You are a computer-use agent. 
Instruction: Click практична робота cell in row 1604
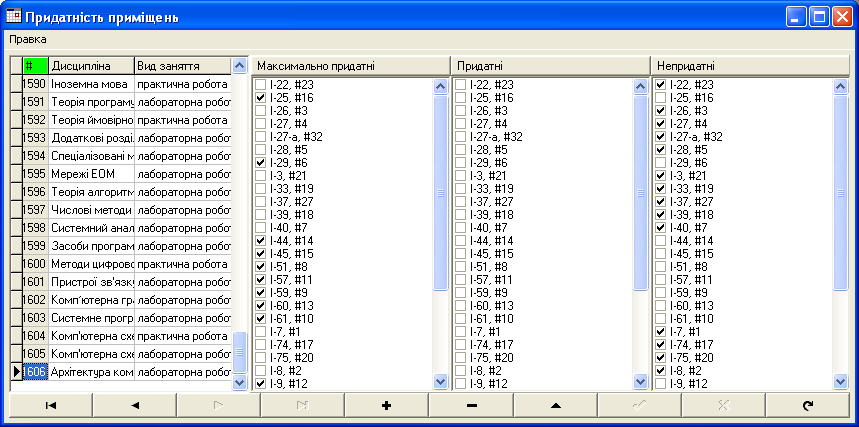click(x=183, y=336)
